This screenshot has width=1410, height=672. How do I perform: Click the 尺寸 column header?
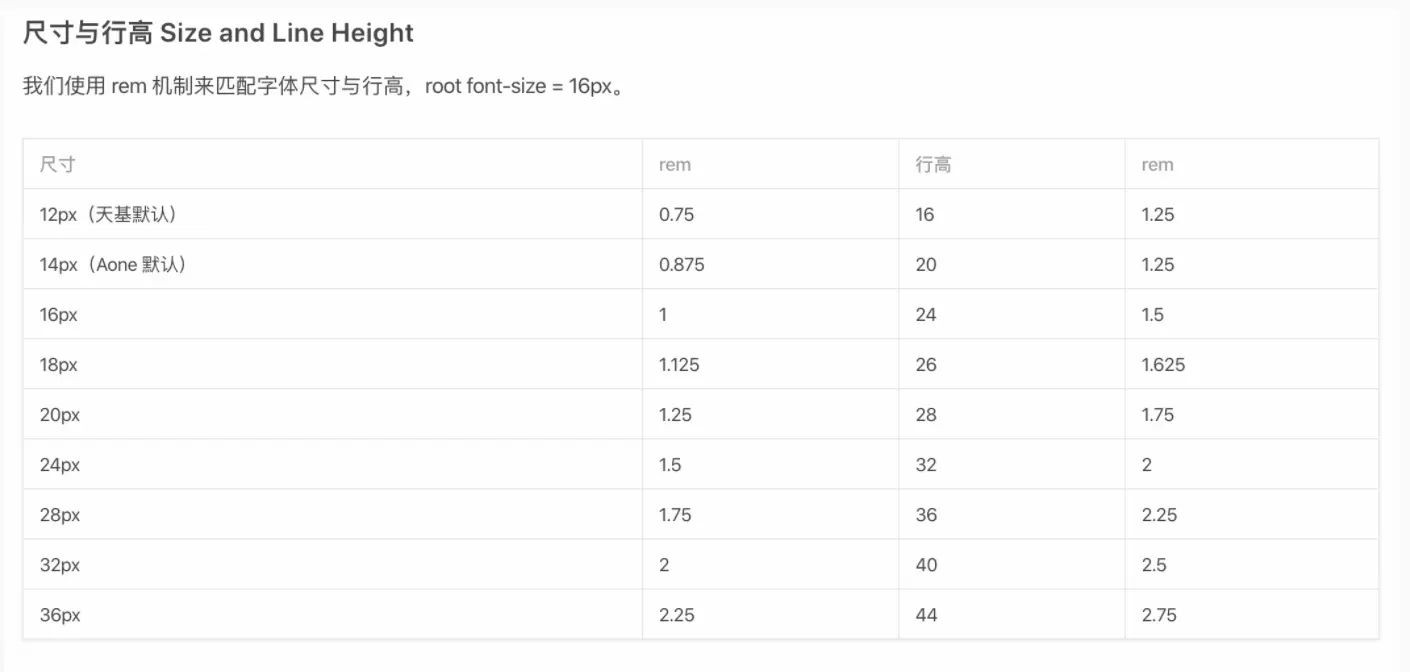(x=58, y=165)
